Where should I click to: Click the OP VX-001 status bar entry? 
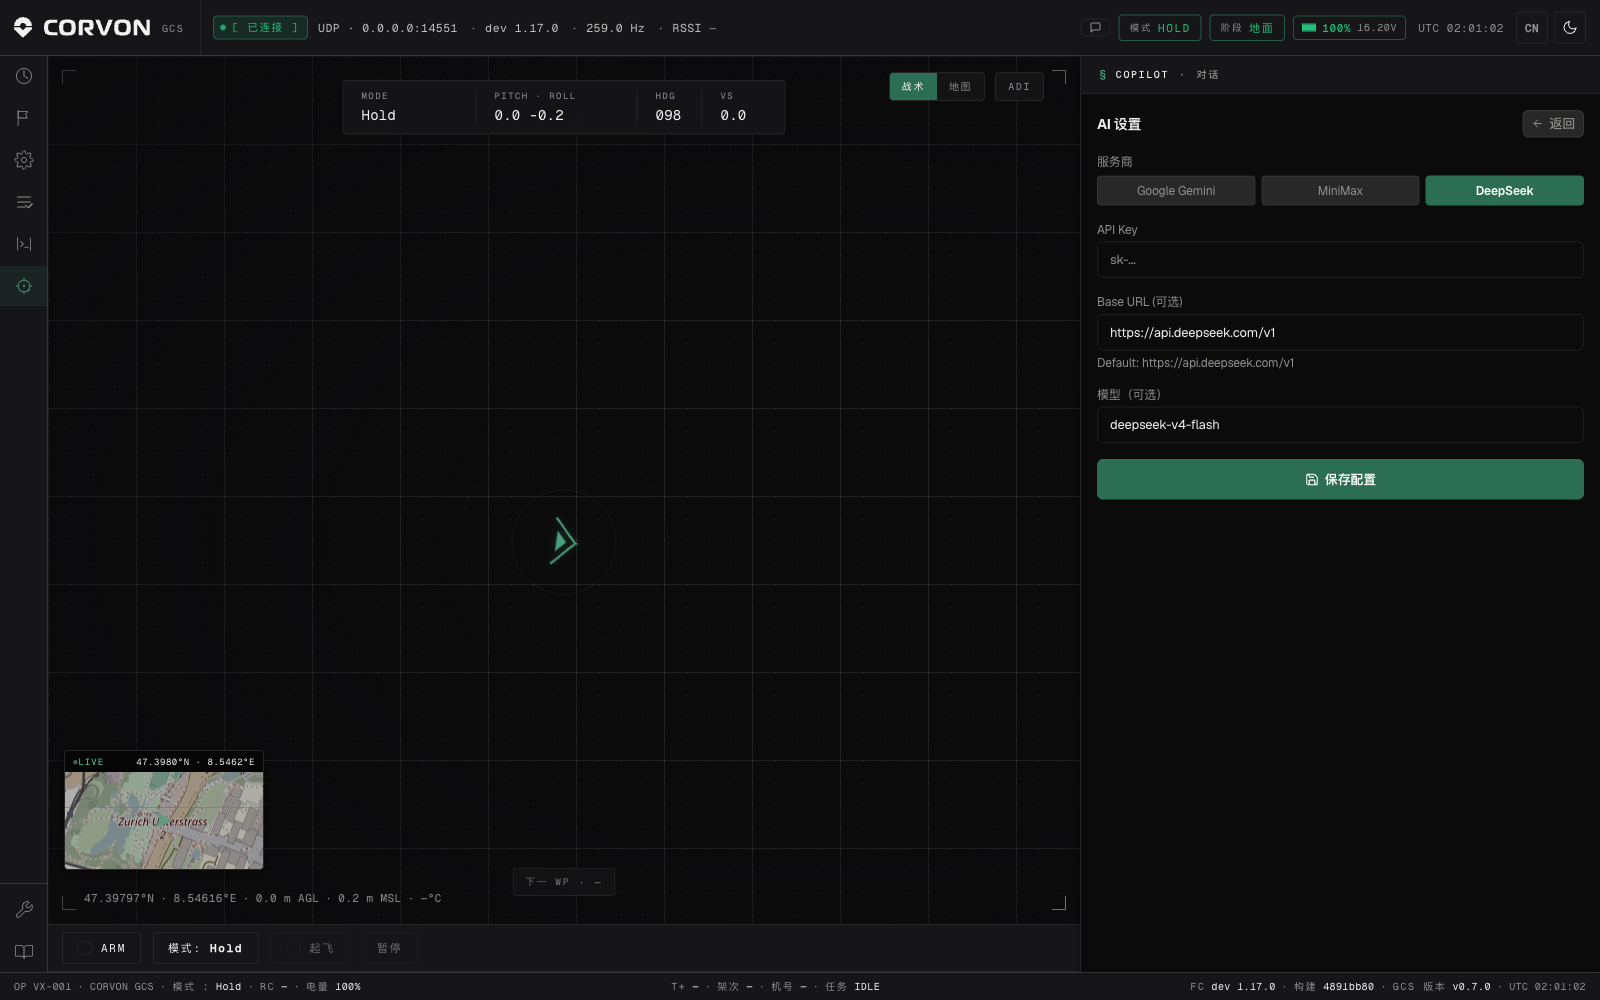point(42,987)
